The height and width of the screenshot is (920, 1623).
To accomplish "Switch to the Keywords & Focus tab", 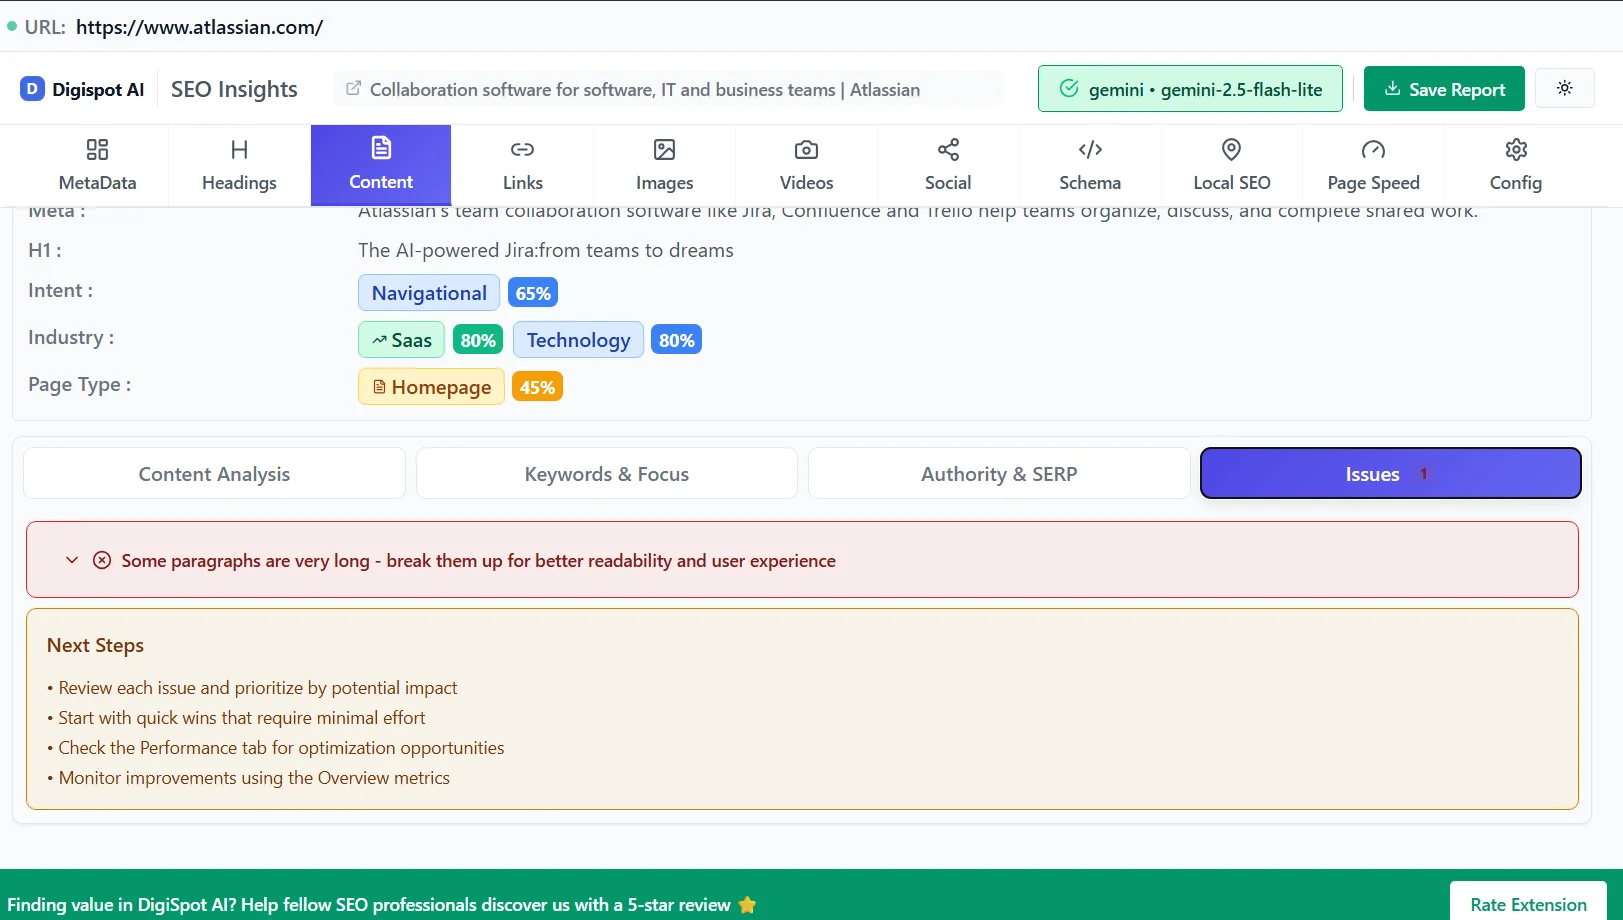I will (606, 473).
